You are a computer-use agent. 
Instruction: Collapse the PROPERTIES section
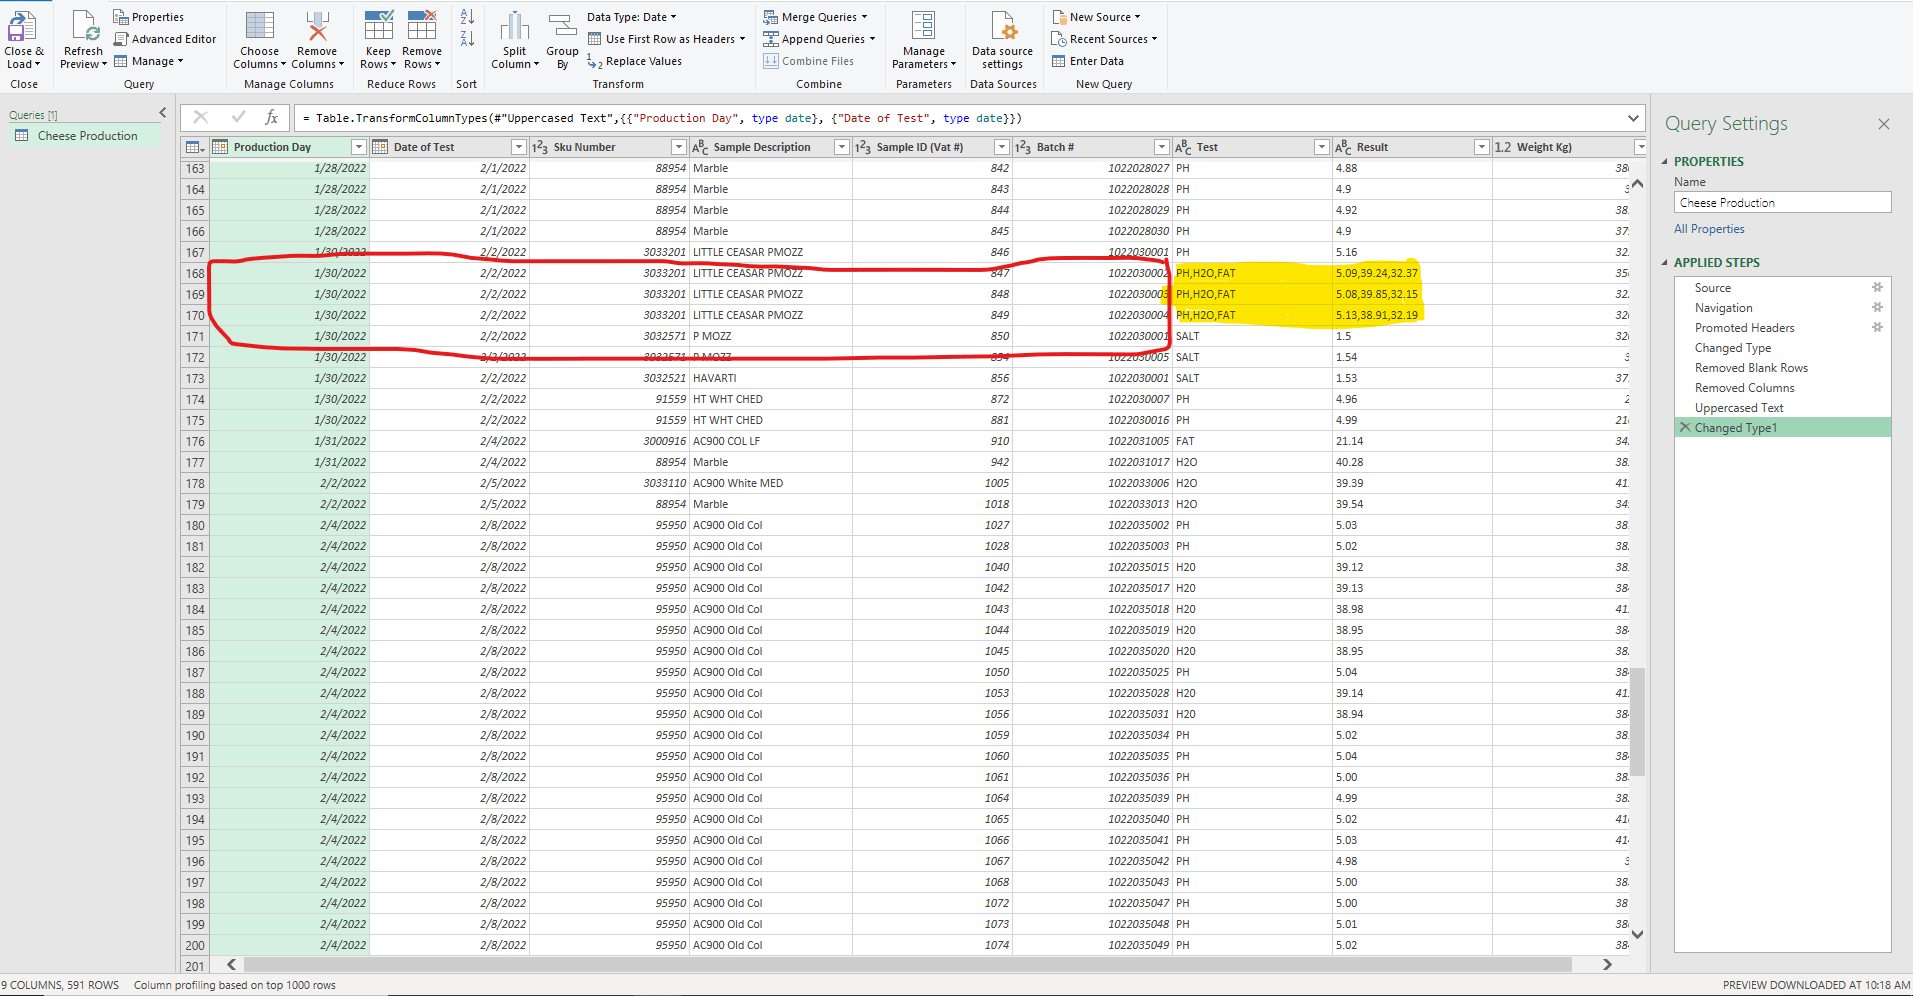[1665, 161]
